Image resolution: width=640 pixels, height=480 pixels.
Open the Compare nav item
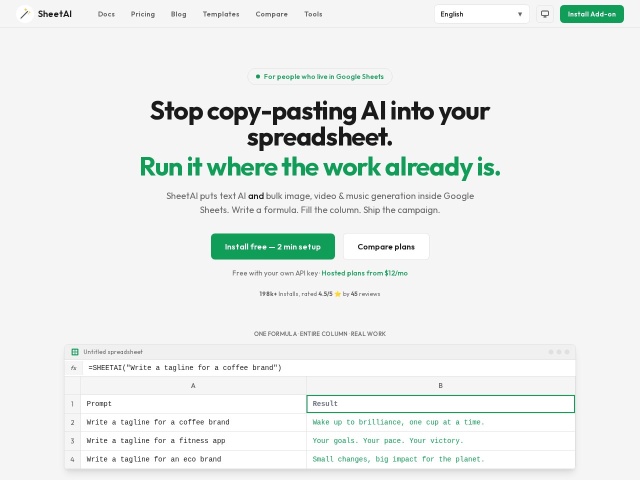271,14
